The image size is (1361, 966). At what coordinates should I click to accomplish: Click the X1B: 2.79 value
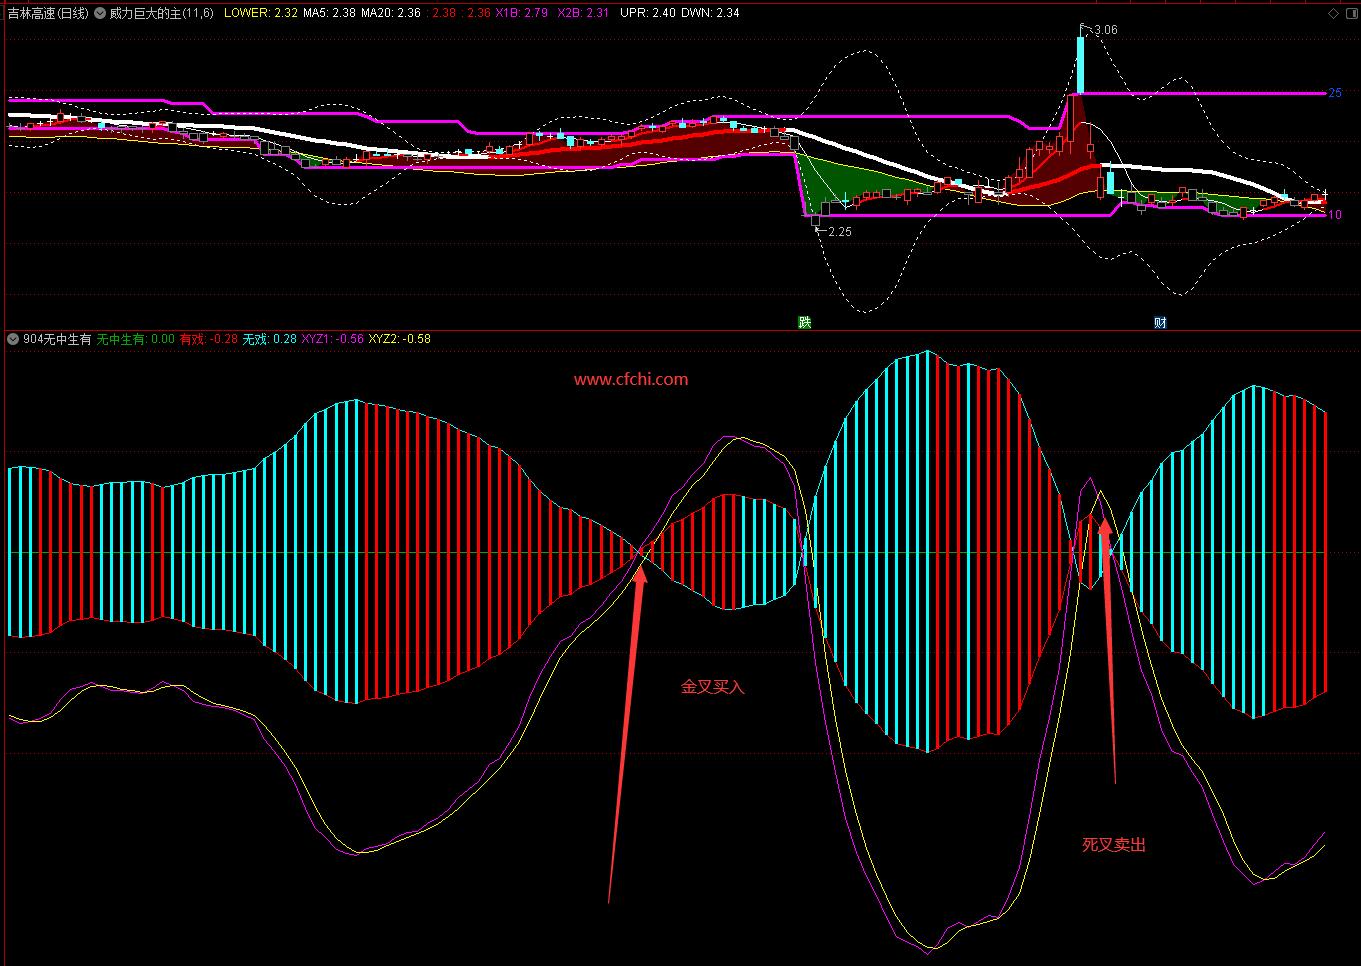pos(522,13)
